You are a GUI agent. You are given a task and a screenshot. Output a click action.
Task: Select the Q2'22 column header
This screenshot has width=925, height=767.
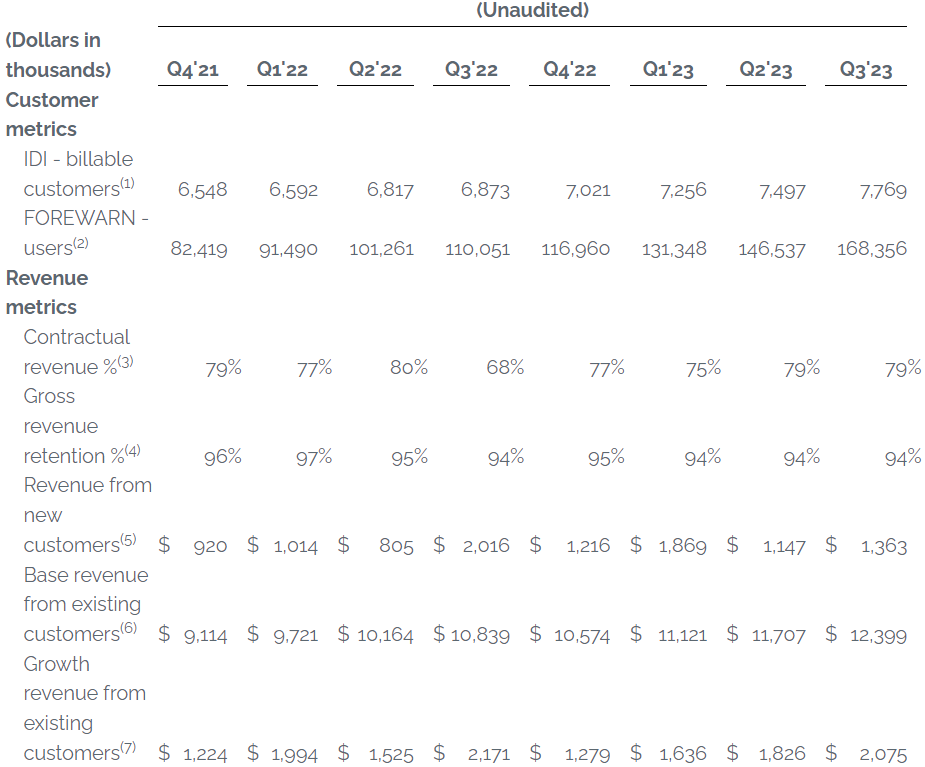(x=375, y=70)
